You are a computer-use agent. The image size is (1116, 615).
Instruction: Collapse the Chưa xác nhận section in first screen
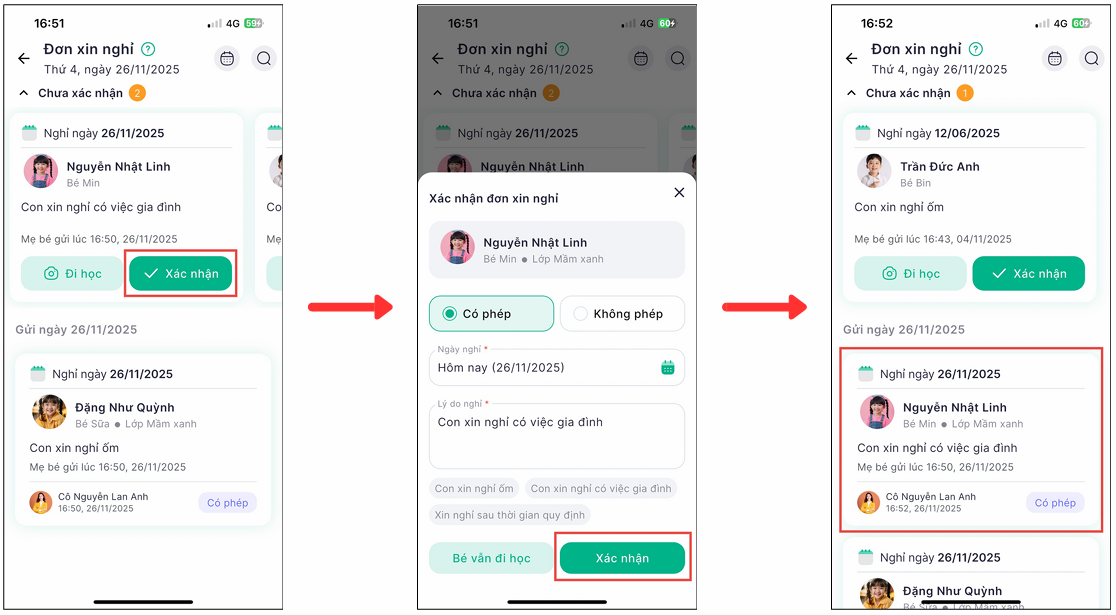click(23, 93)
